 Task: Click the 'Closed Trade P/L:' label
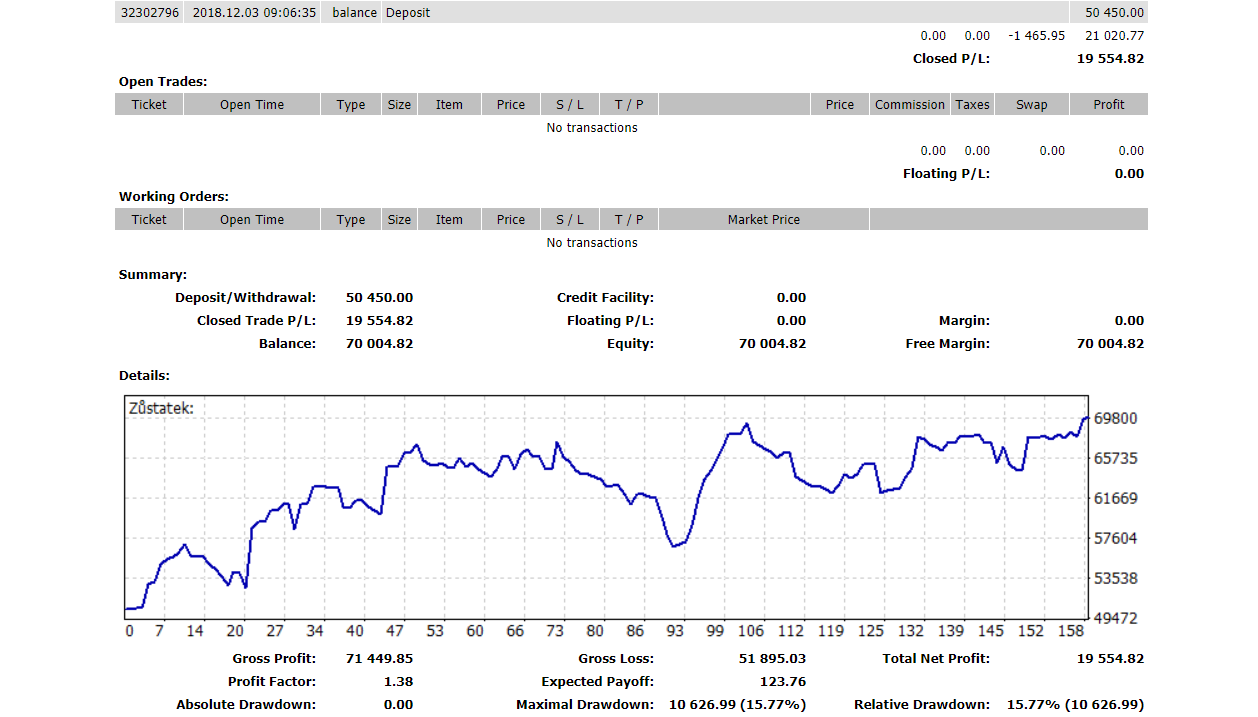click(x=256, y=320)
